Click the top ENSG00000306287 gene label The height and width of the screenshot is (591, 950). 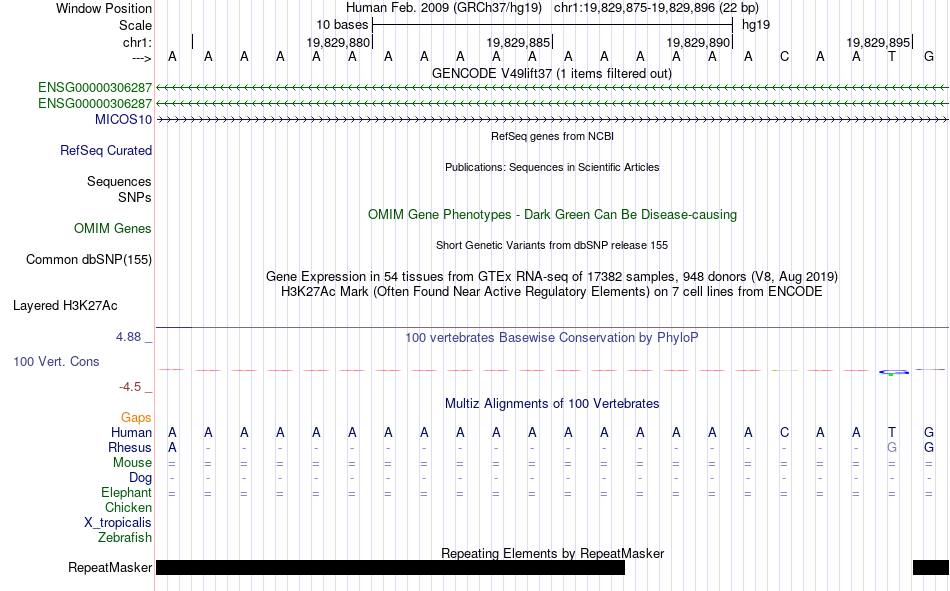pyautogui.click(x=95, y=88)
